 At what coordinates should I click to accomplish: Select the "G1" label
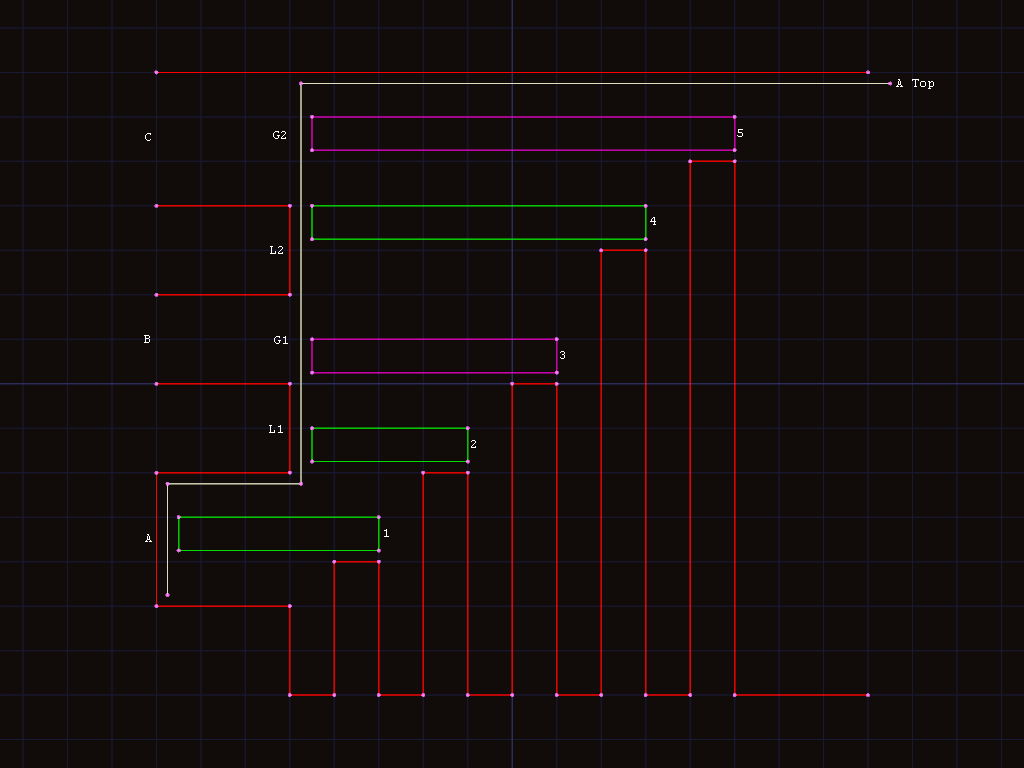coord(281,340)
